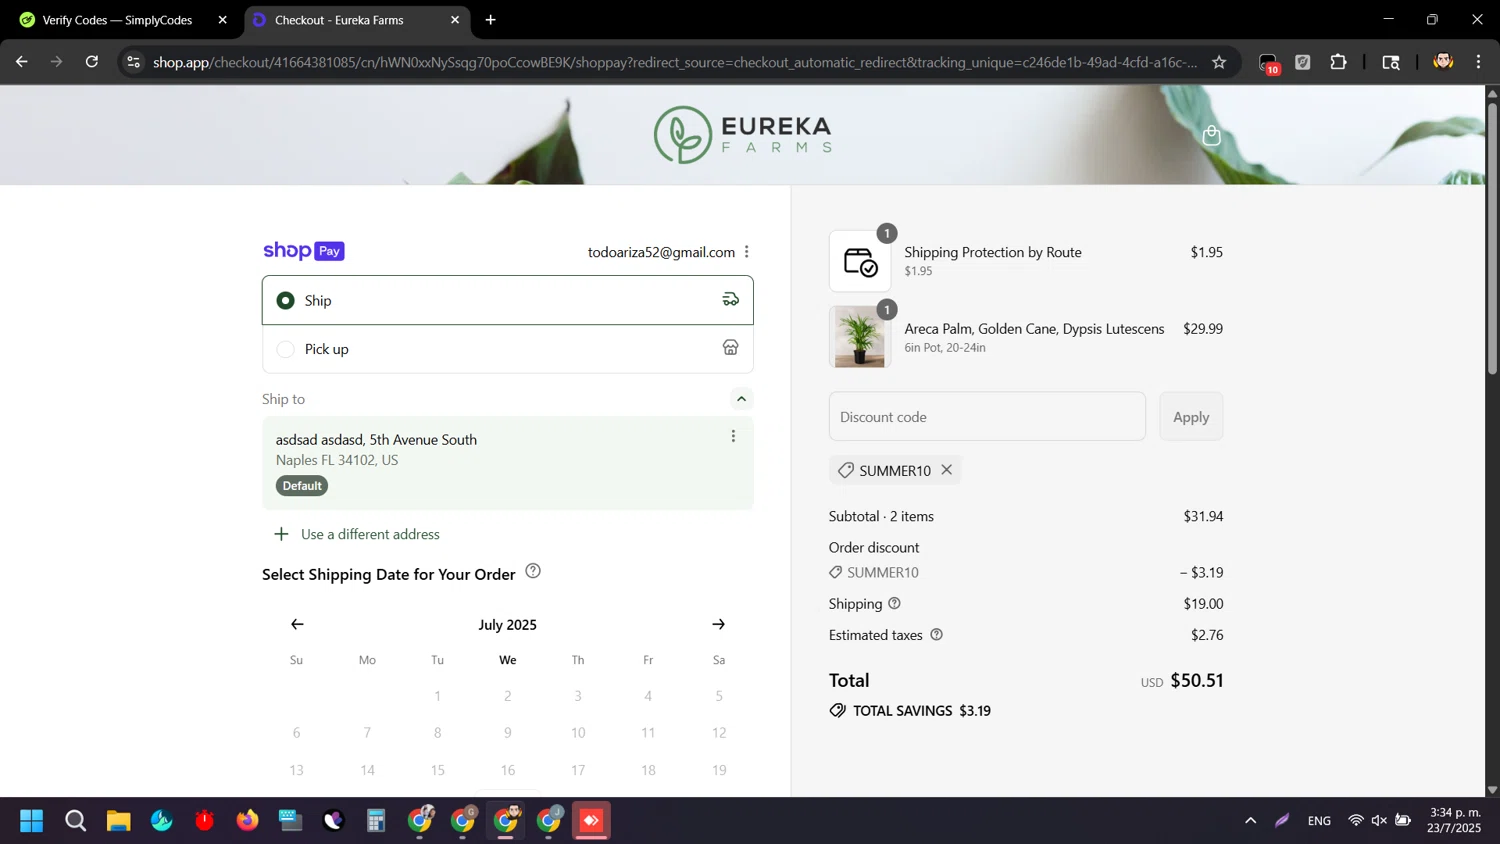The width and height of the screenshot is (1500, 844).
Task: Pick July 9 in the calendar
Action: [508, 733]
